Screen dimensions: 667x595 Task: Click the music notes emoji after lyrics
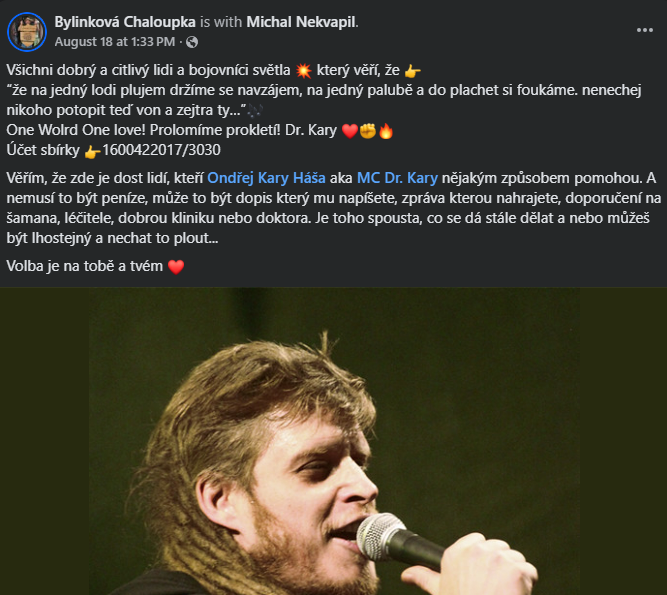[255, 111]
